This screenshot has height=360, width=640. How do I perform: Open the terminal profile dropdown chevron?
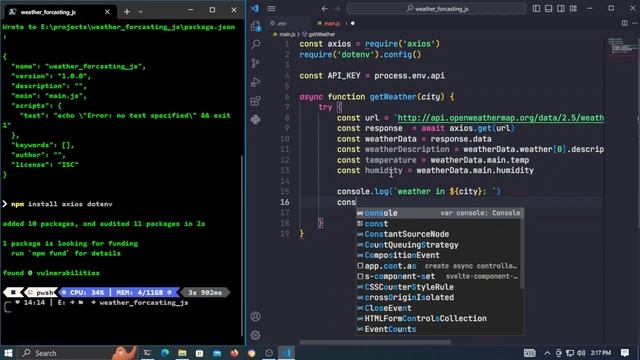[x=140, y=12]
